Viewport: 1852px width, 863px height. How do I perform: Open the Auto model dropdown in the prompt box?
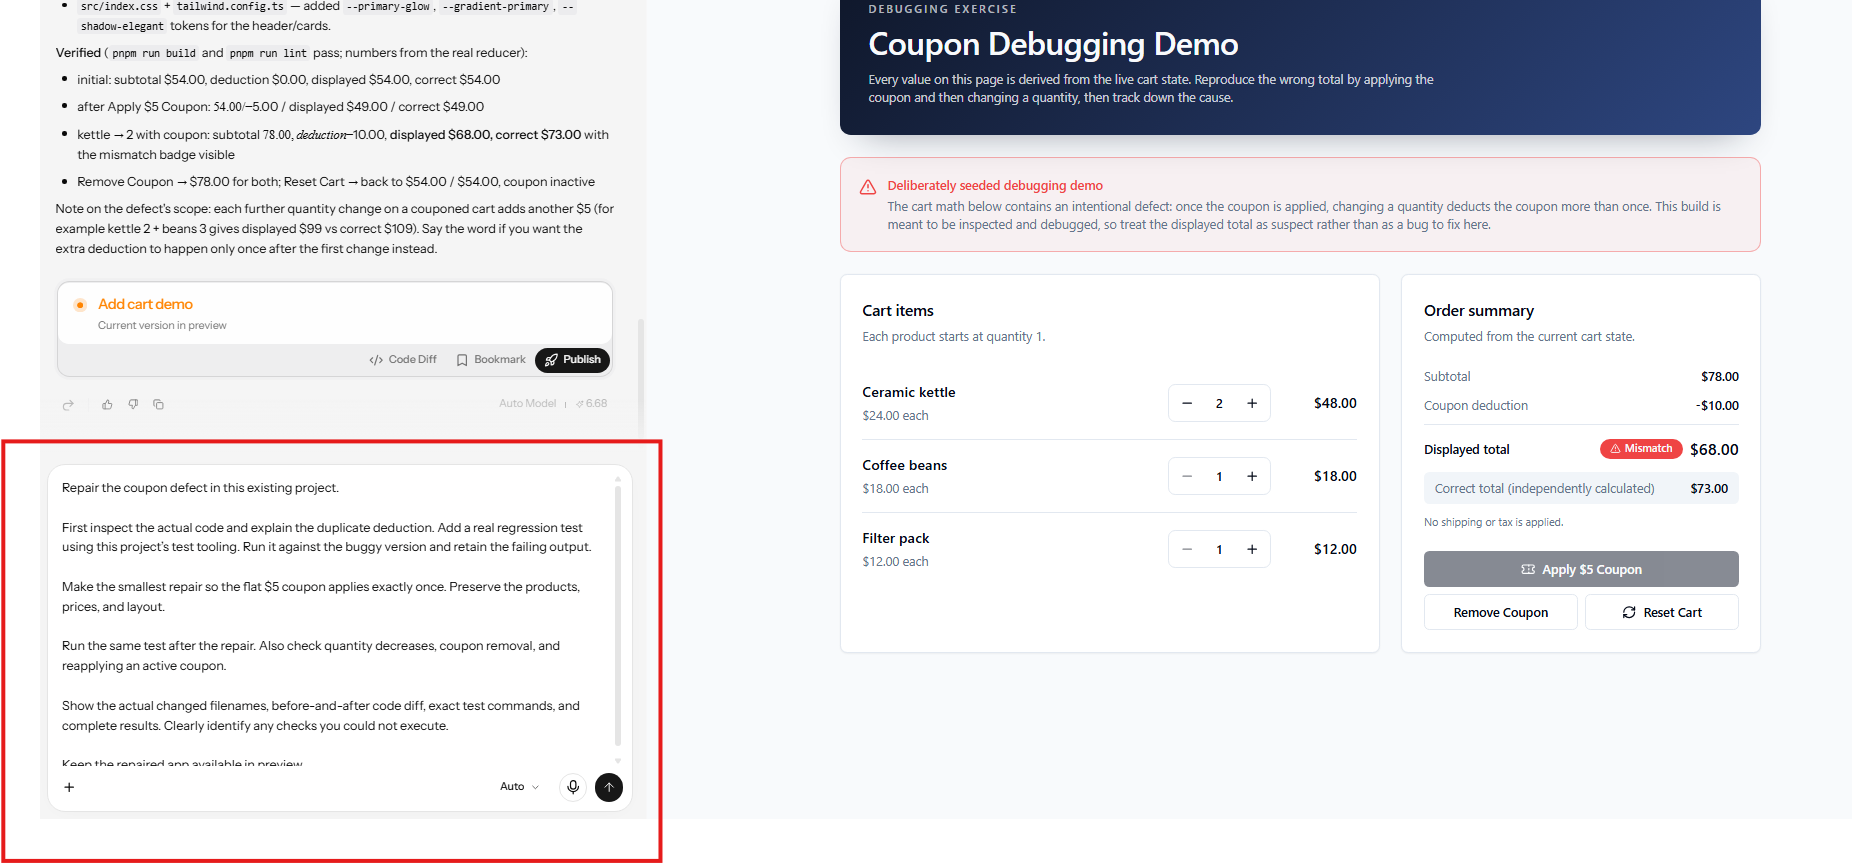pos(519,787)
